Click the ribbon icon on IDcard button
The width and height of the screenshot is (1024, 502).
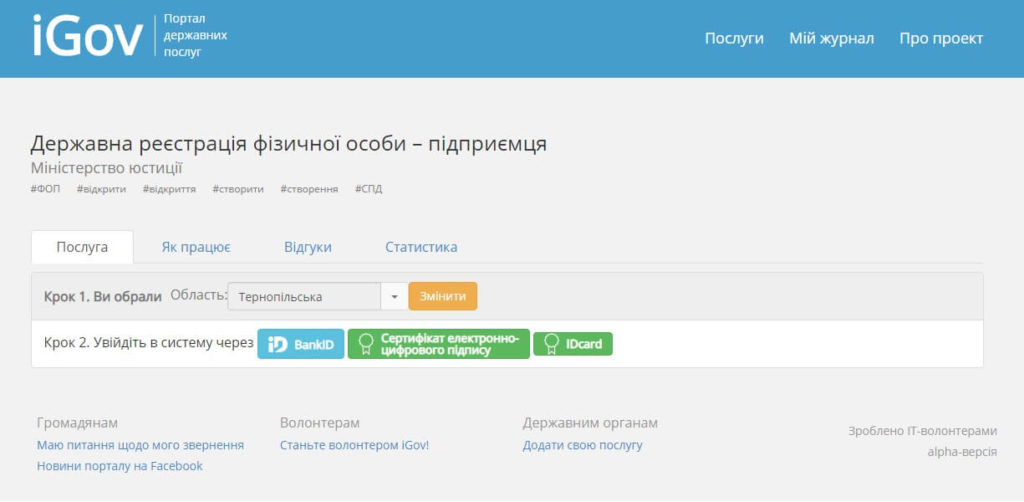[x=552, y=344]
